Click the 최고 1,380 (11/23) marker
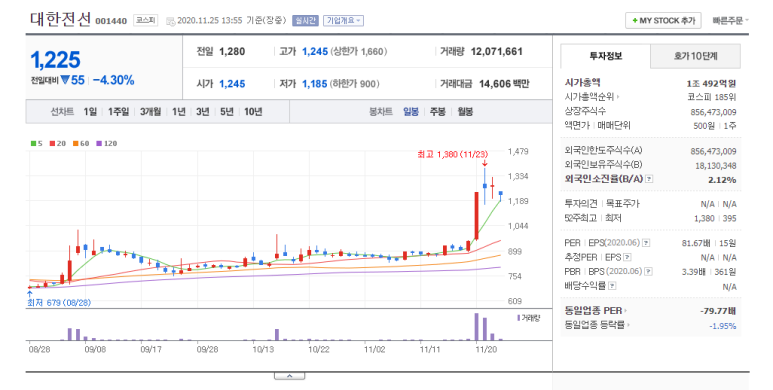 453,155
